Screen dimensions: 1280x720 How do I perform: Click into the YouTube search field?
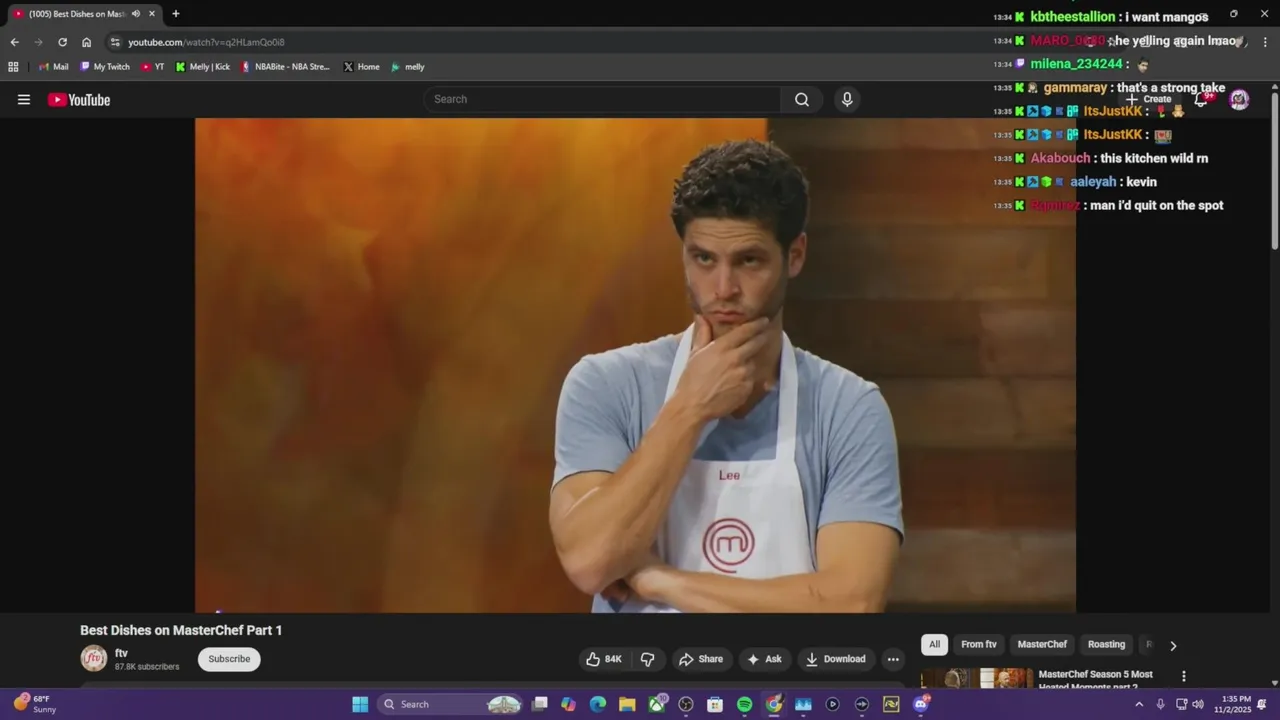coord(602,99)
